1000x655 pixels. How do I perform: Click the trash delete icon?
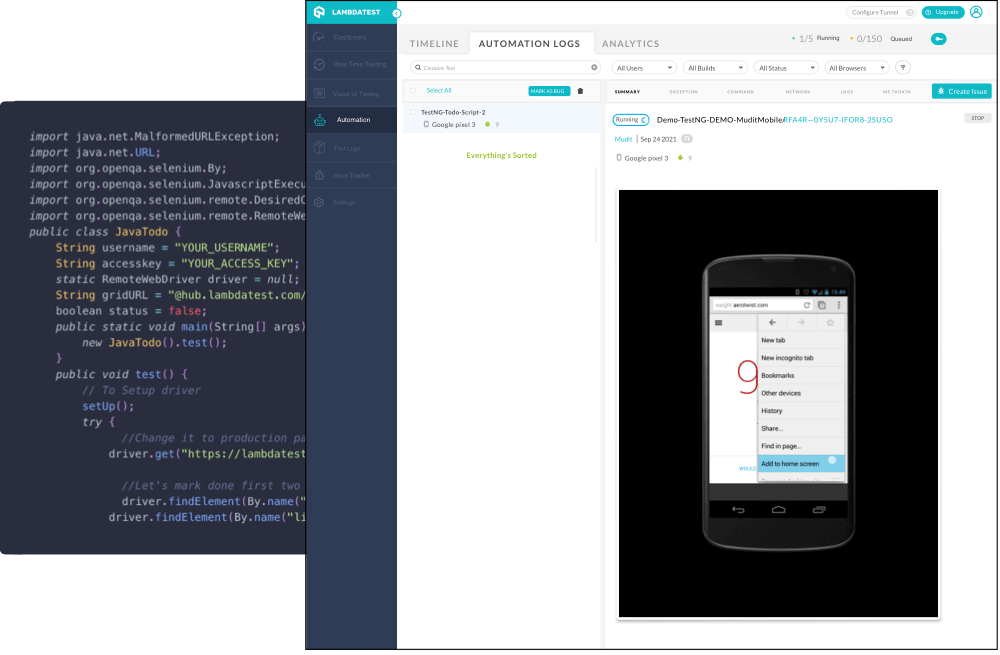580,91
